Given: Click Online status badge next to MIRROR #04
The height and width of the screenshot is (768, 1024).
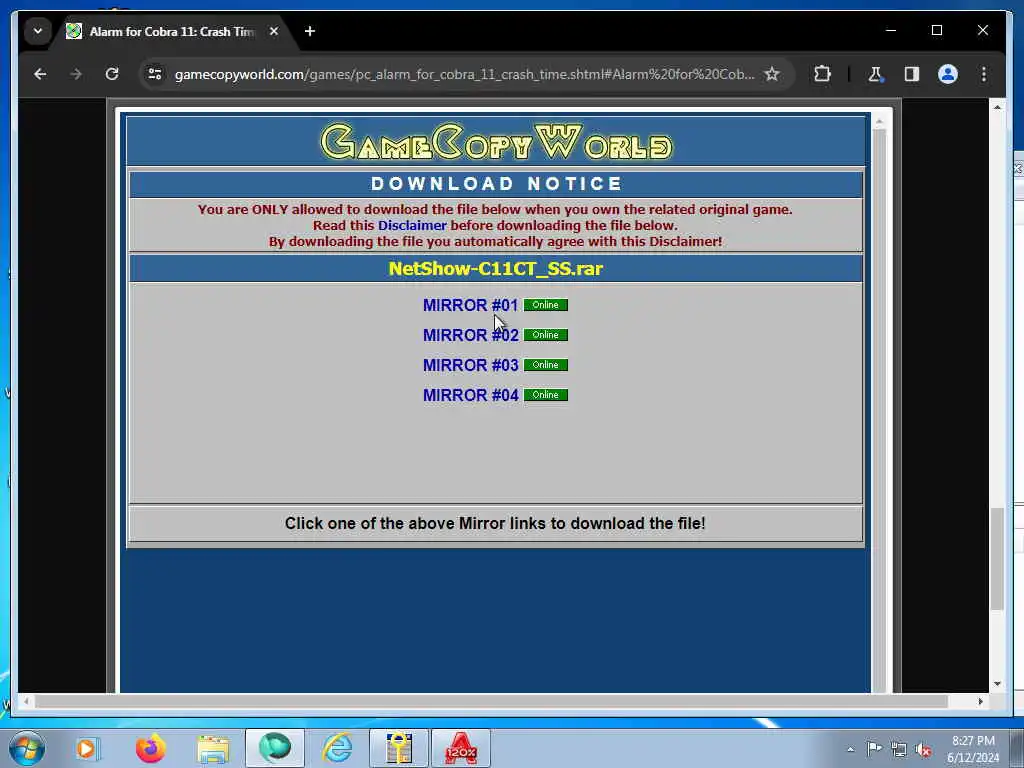Looking at the screenshot, I should [546, 395].
